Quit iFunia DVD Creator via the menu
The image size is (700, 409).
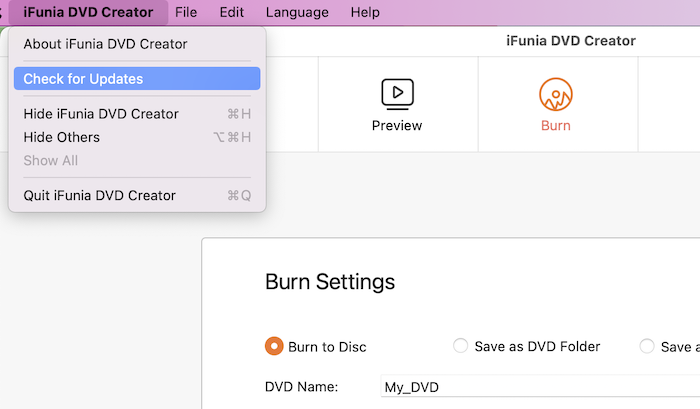click(x=99, y=196)
